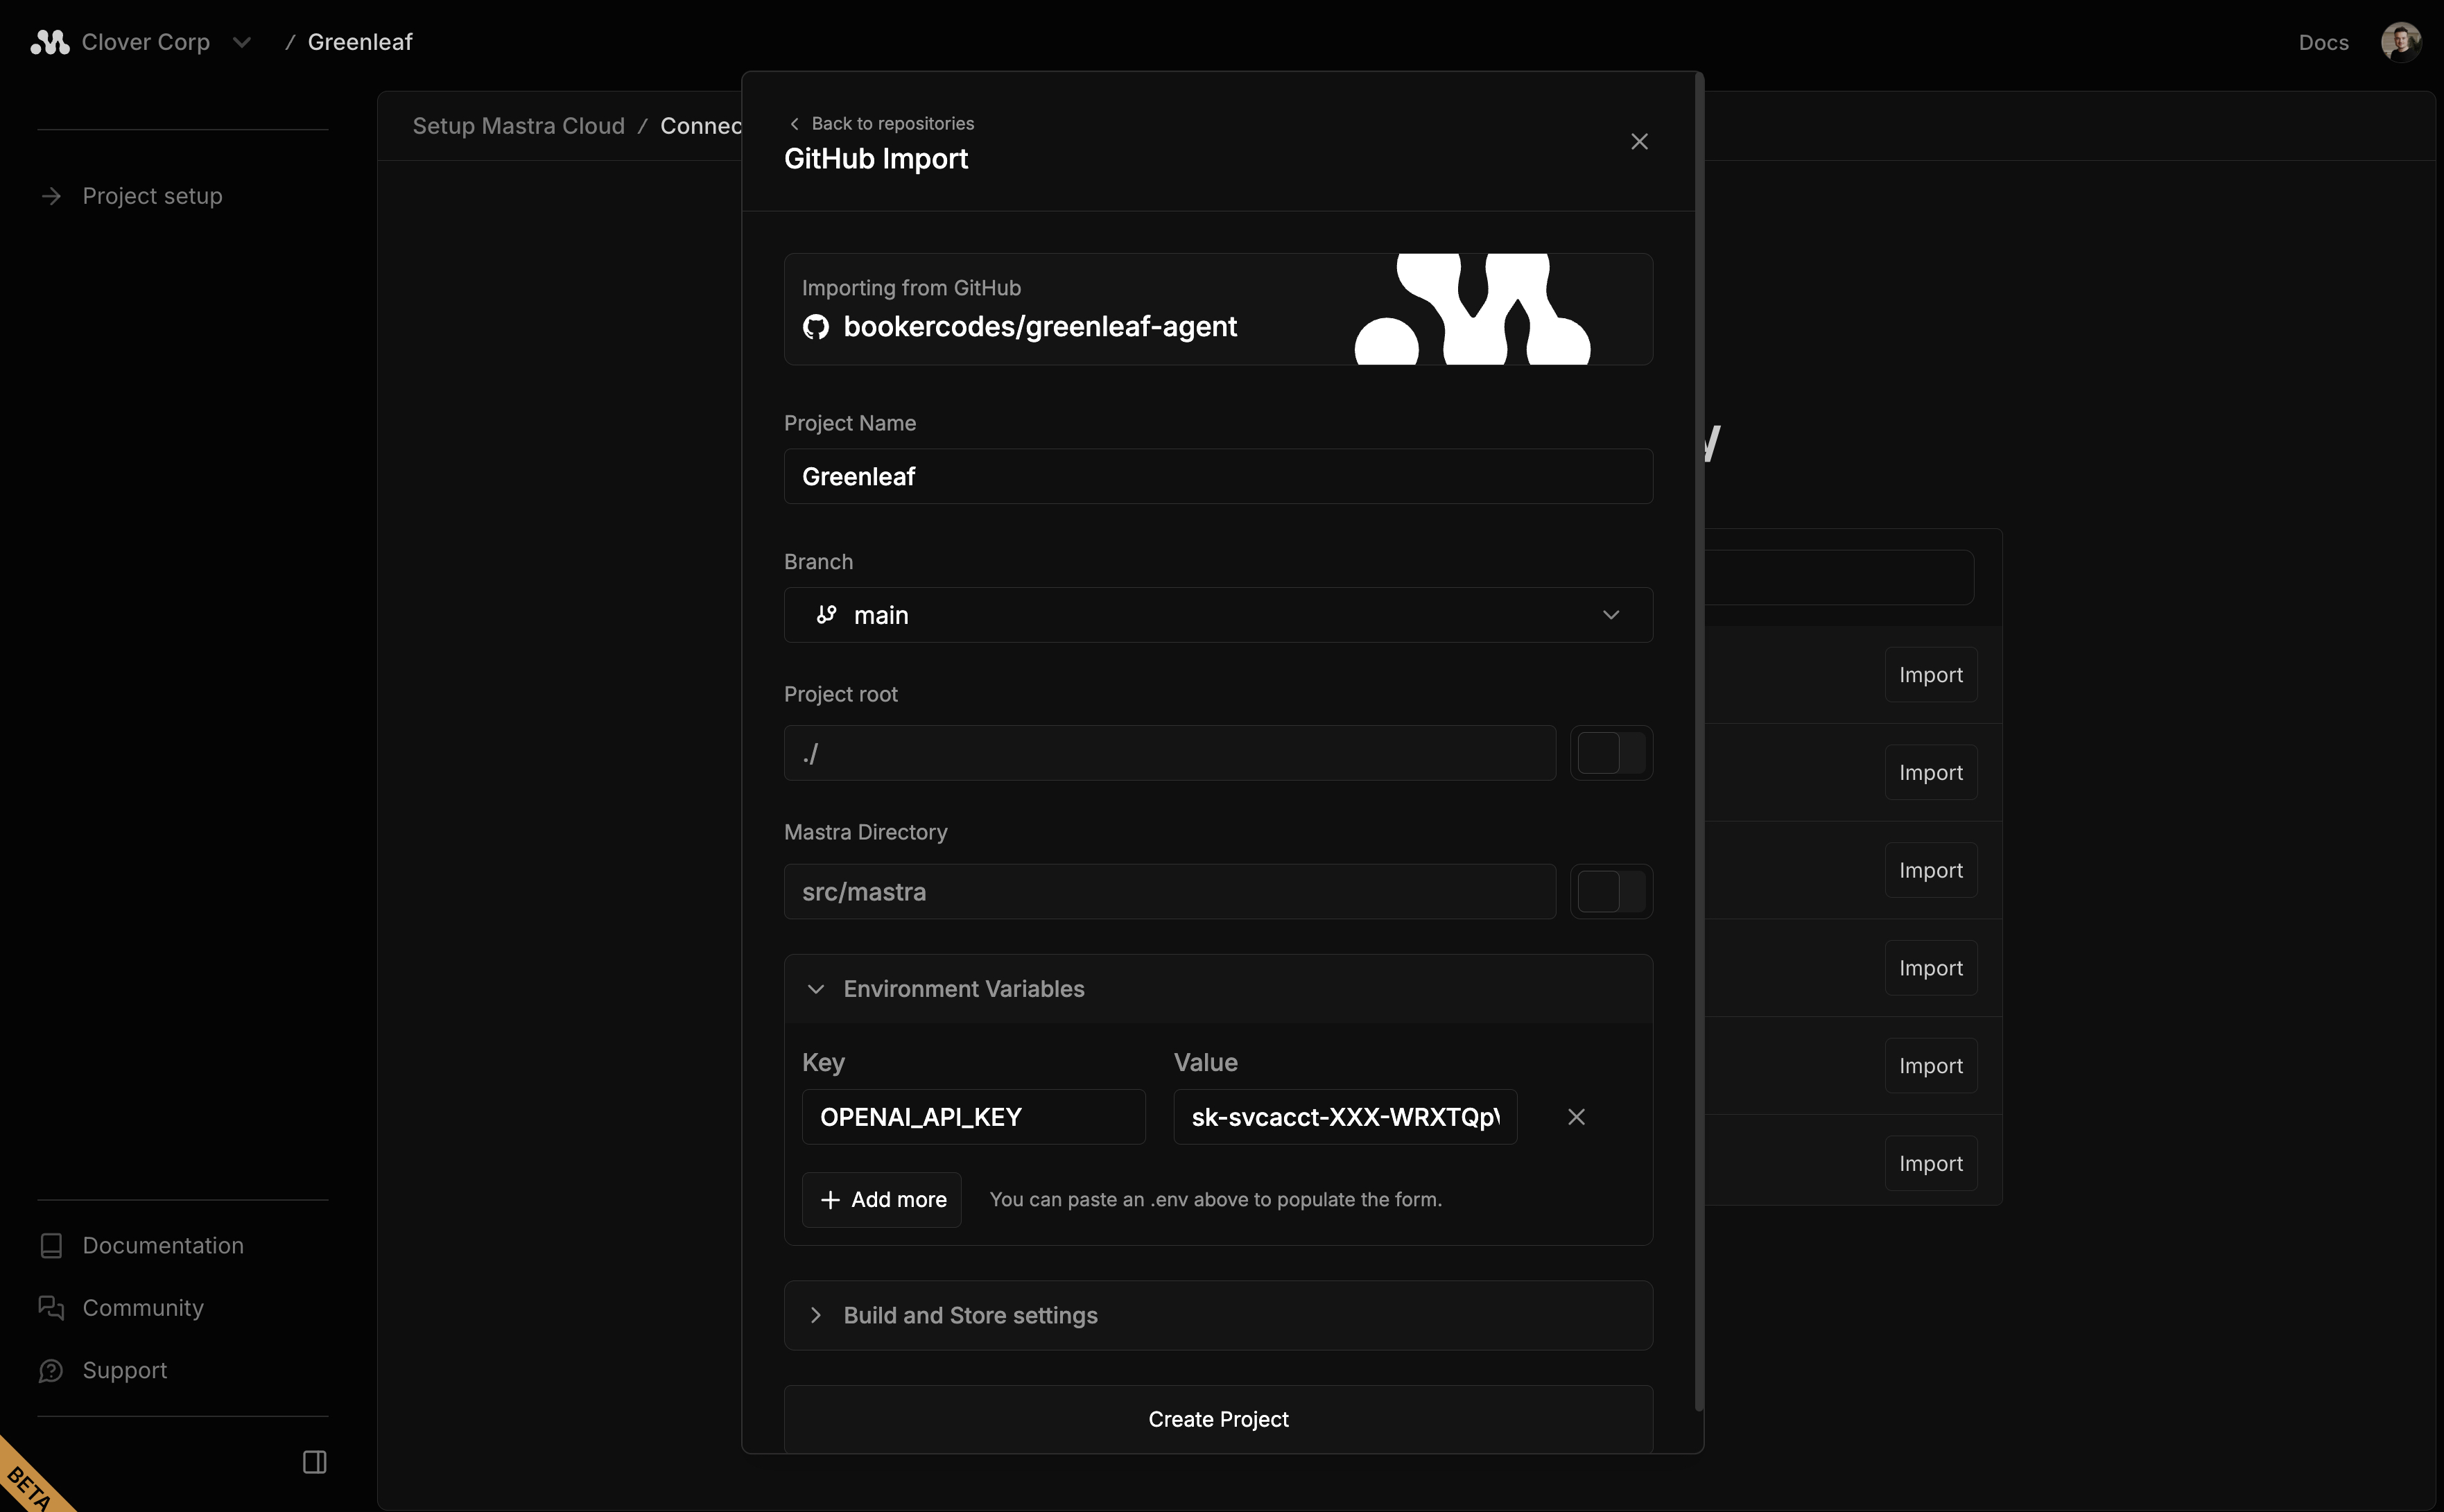
Task: Click Setup Mastra Cloud breadcrumb
Action: 518,126
